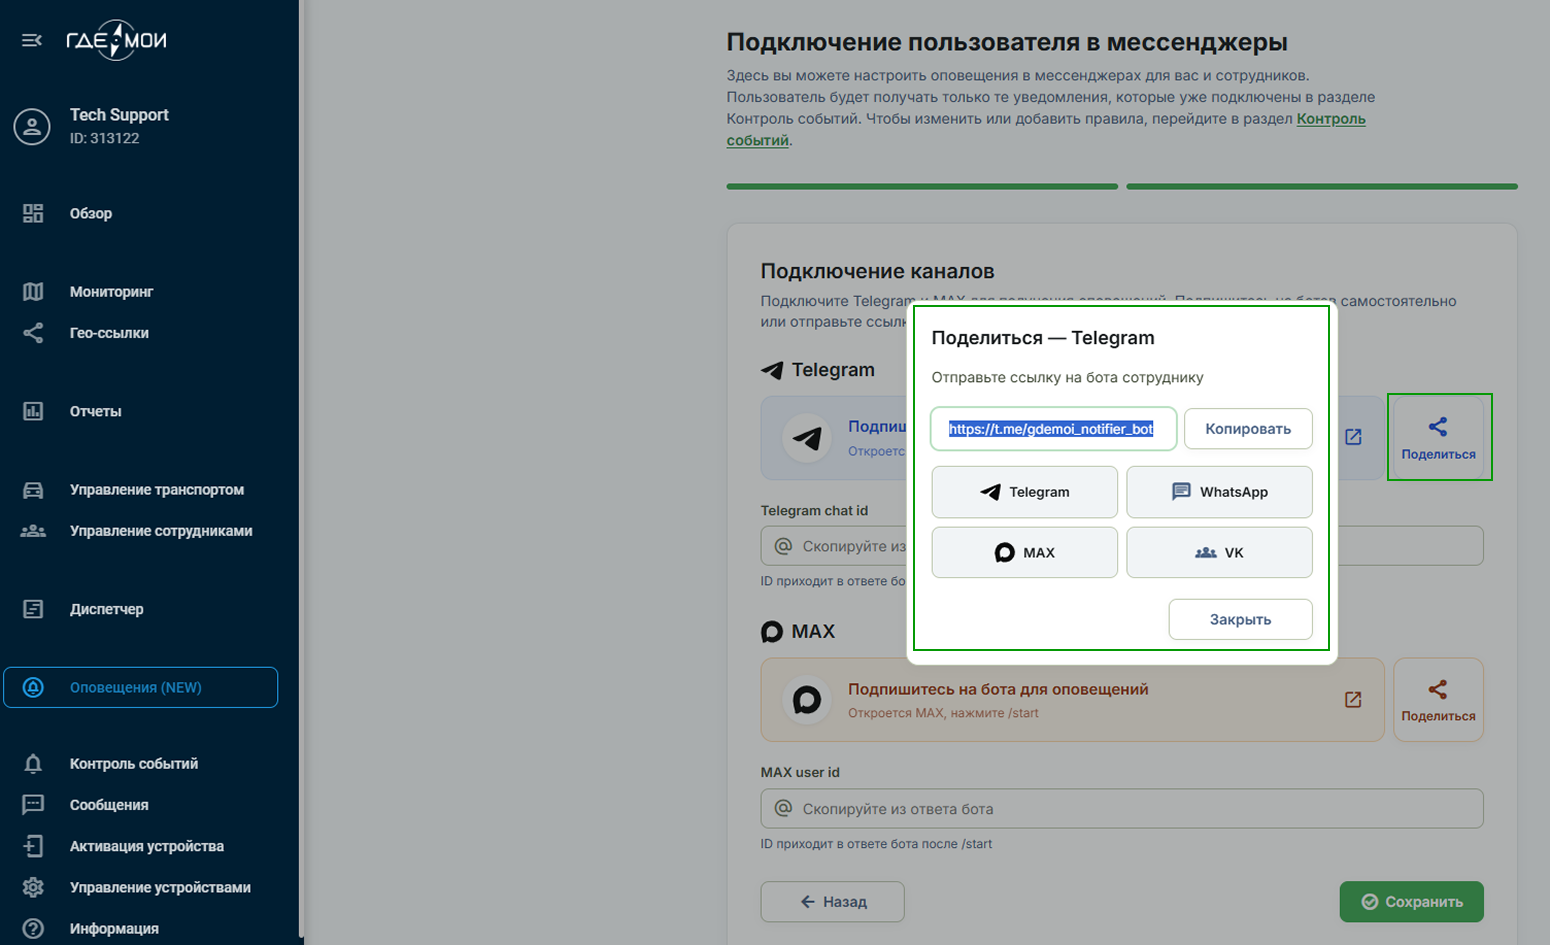Click the Telegram bot round logo icon
Viewport: 1550px width, 945px height.
point(807,437)
